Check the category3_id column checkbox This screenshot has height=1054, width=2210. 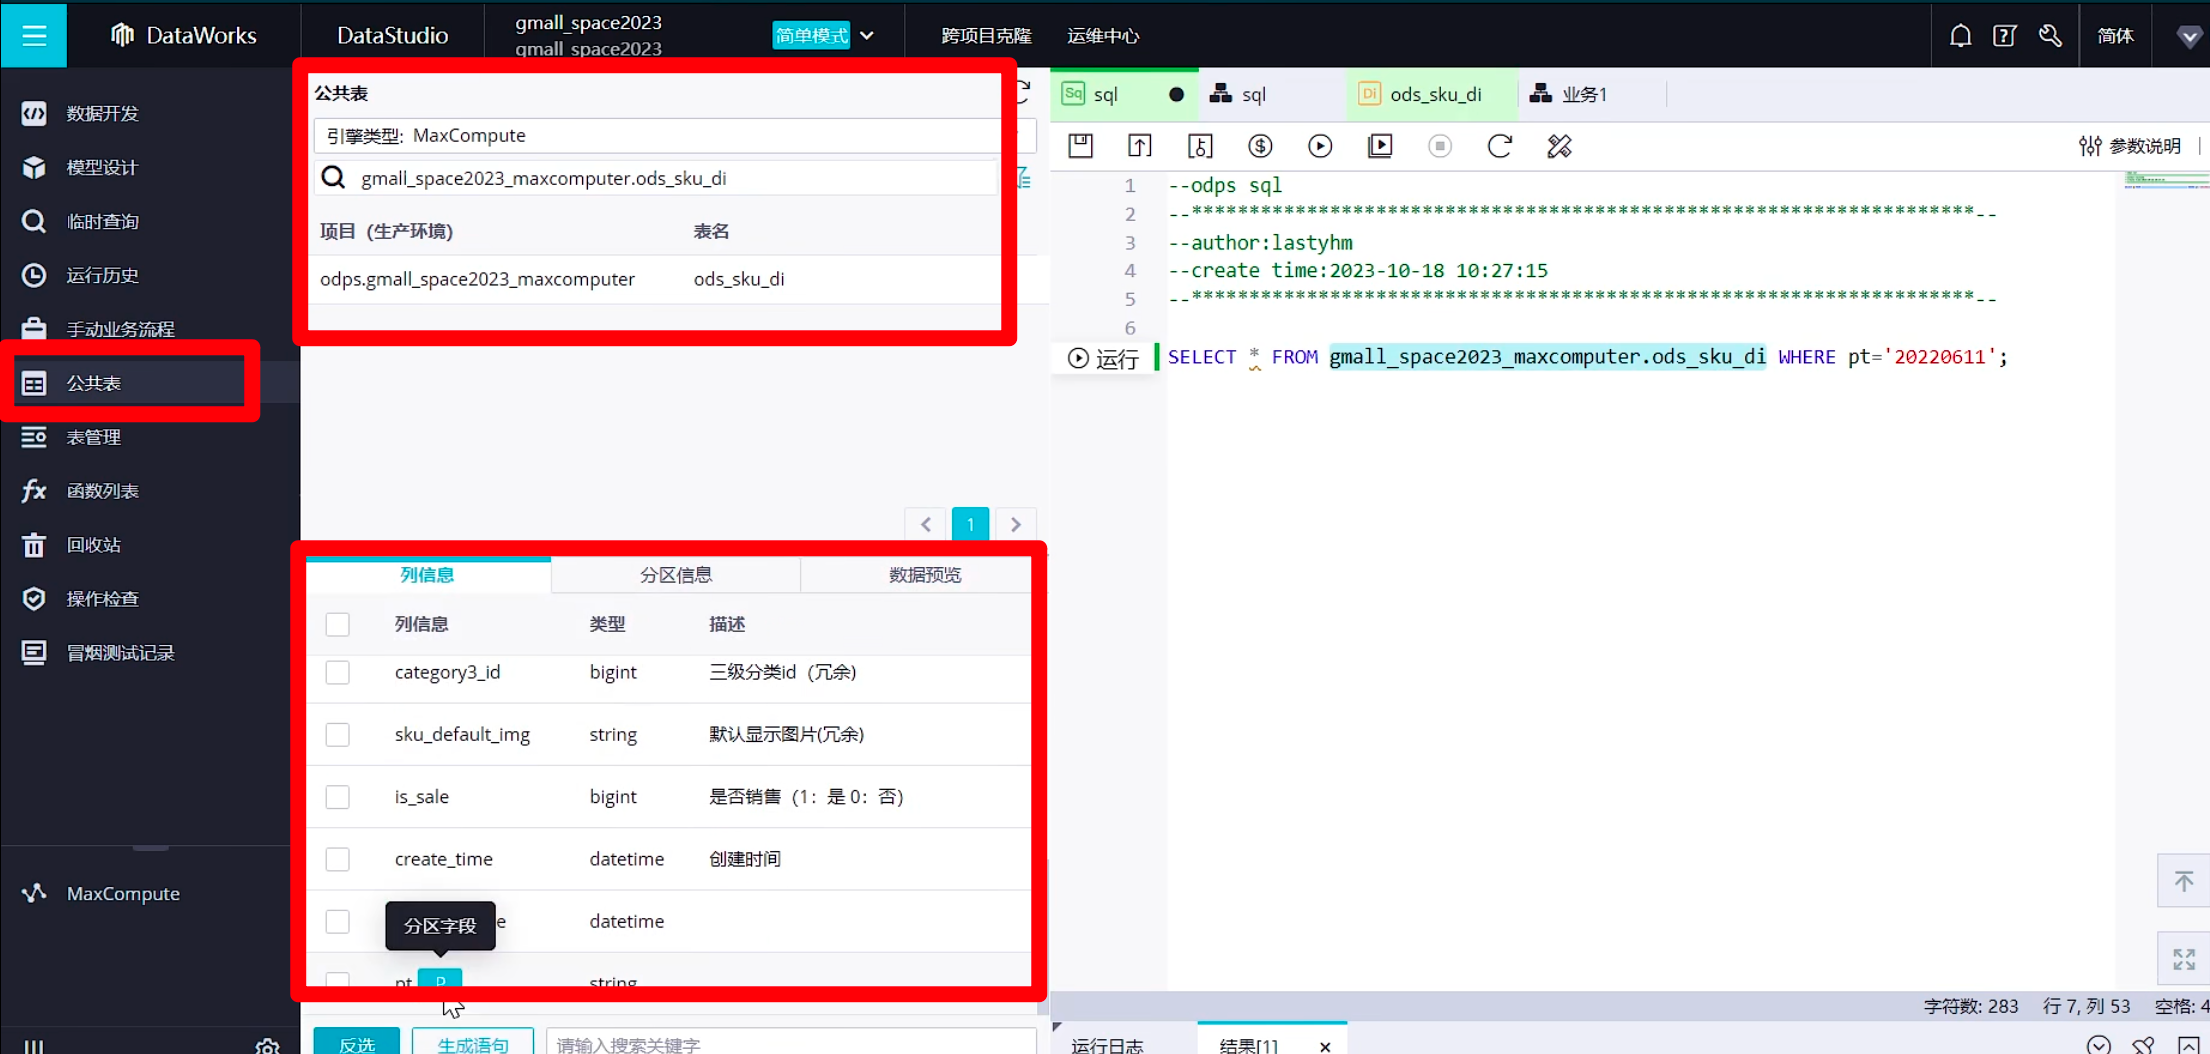(x=338, y=672)
